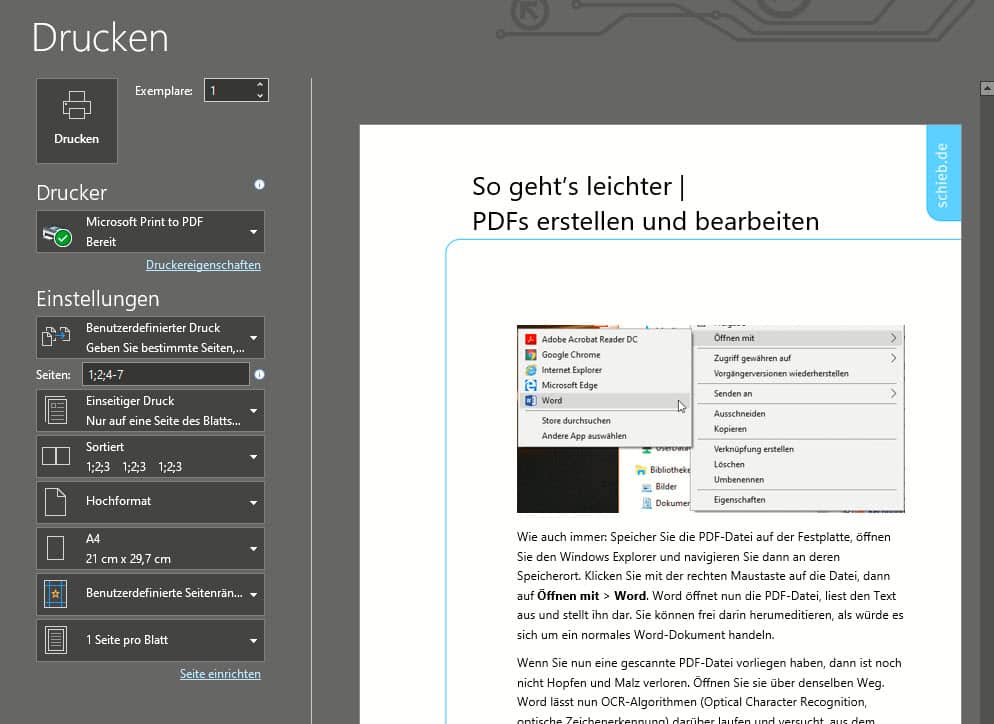Viewport: 994px width, 724px height.
Task: Click the Benutzerdefinierte Seitenränder margins icon
Action: coord(56,594)
